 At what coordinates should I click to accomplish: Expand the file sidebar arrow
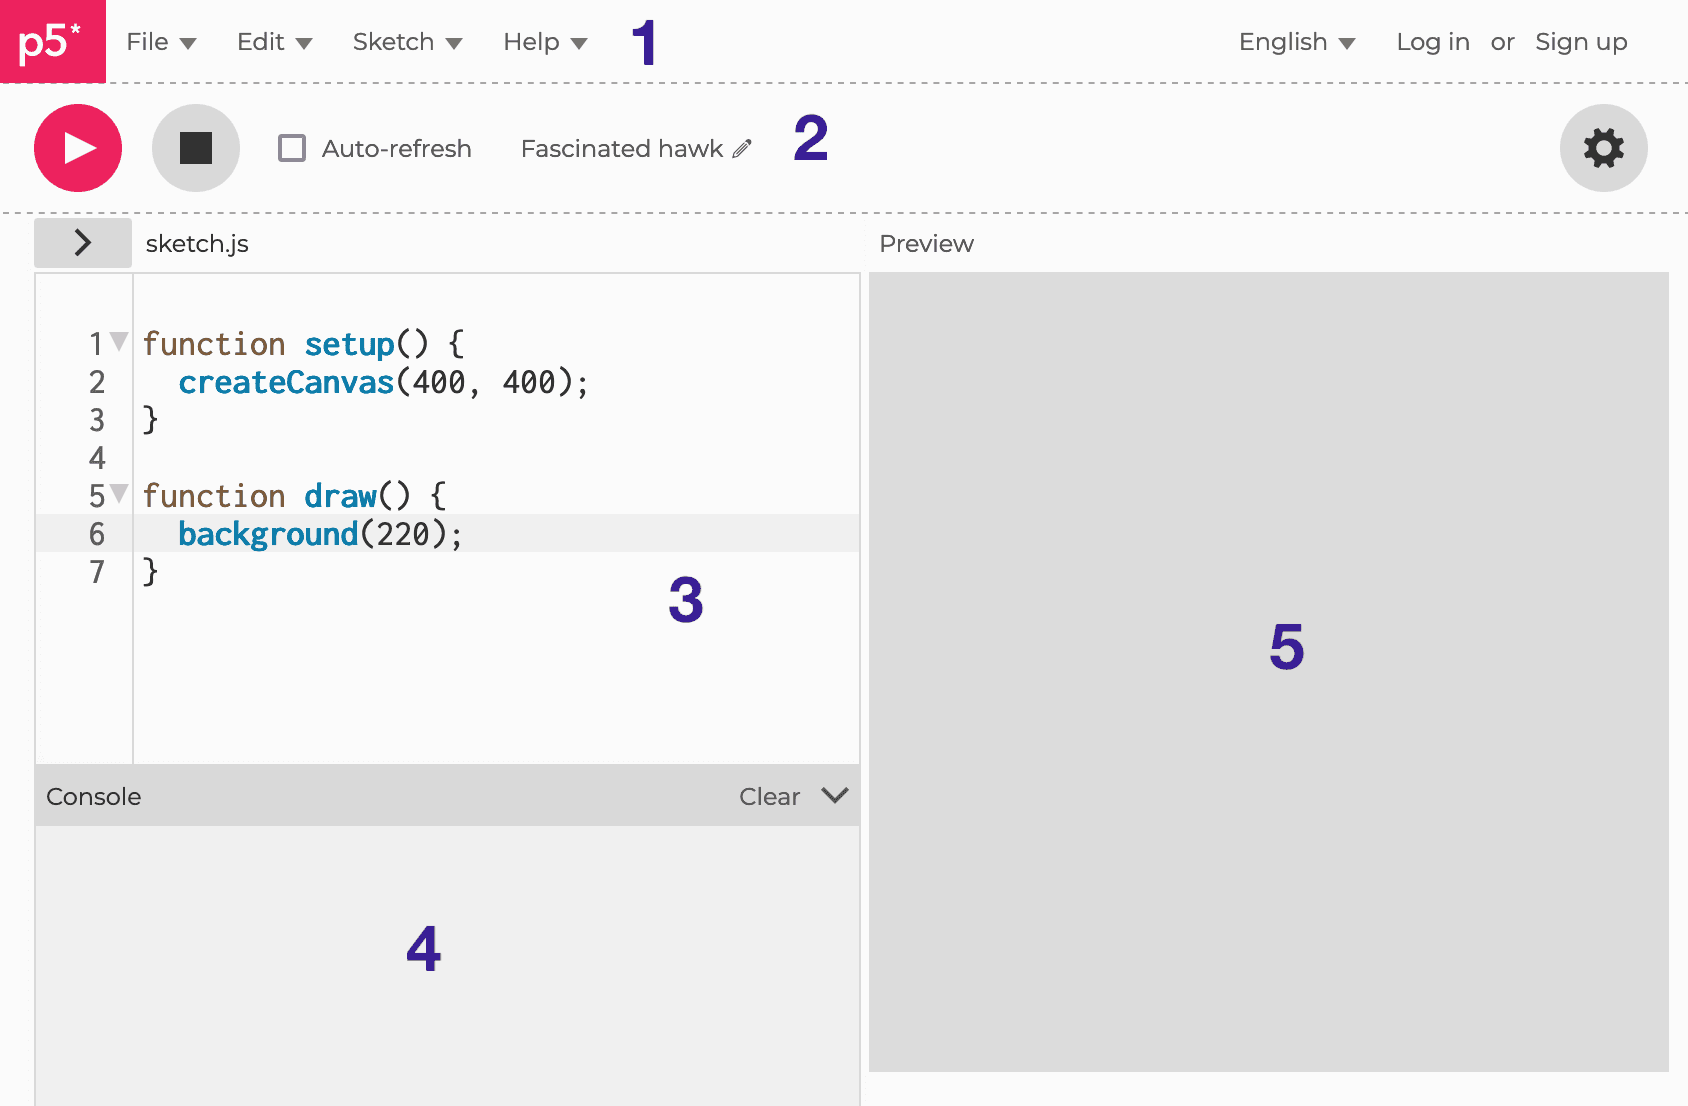[x=83, y=242]
